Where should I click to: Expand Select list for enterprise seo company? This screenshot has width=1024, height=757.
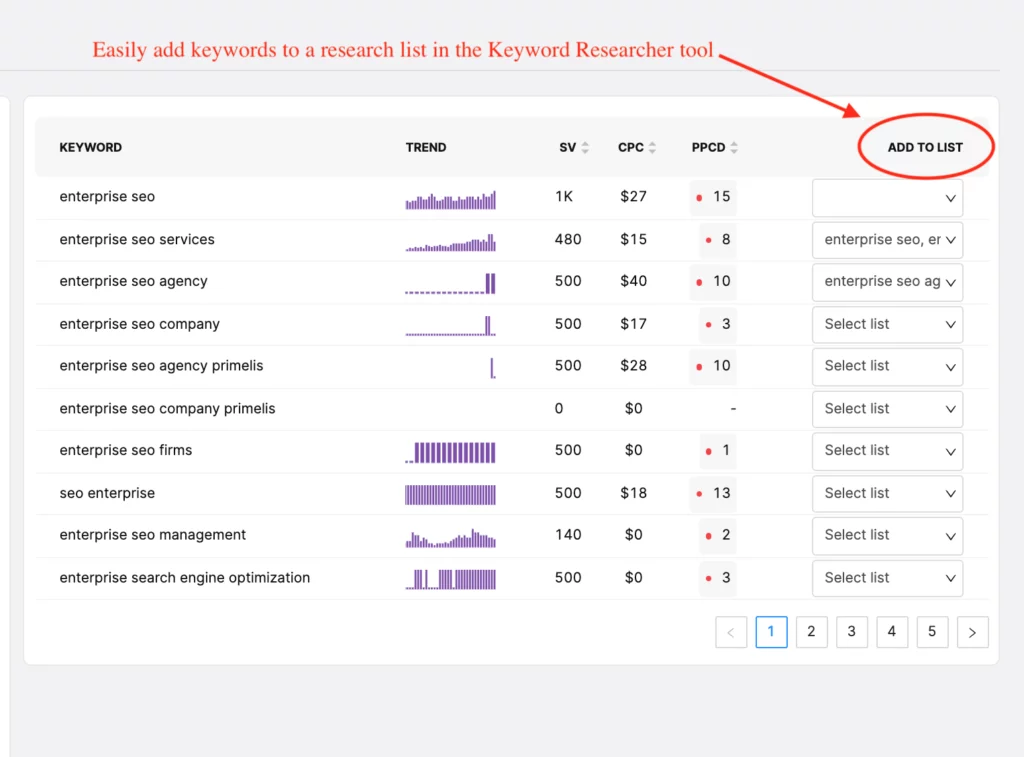tap(887, 324)
